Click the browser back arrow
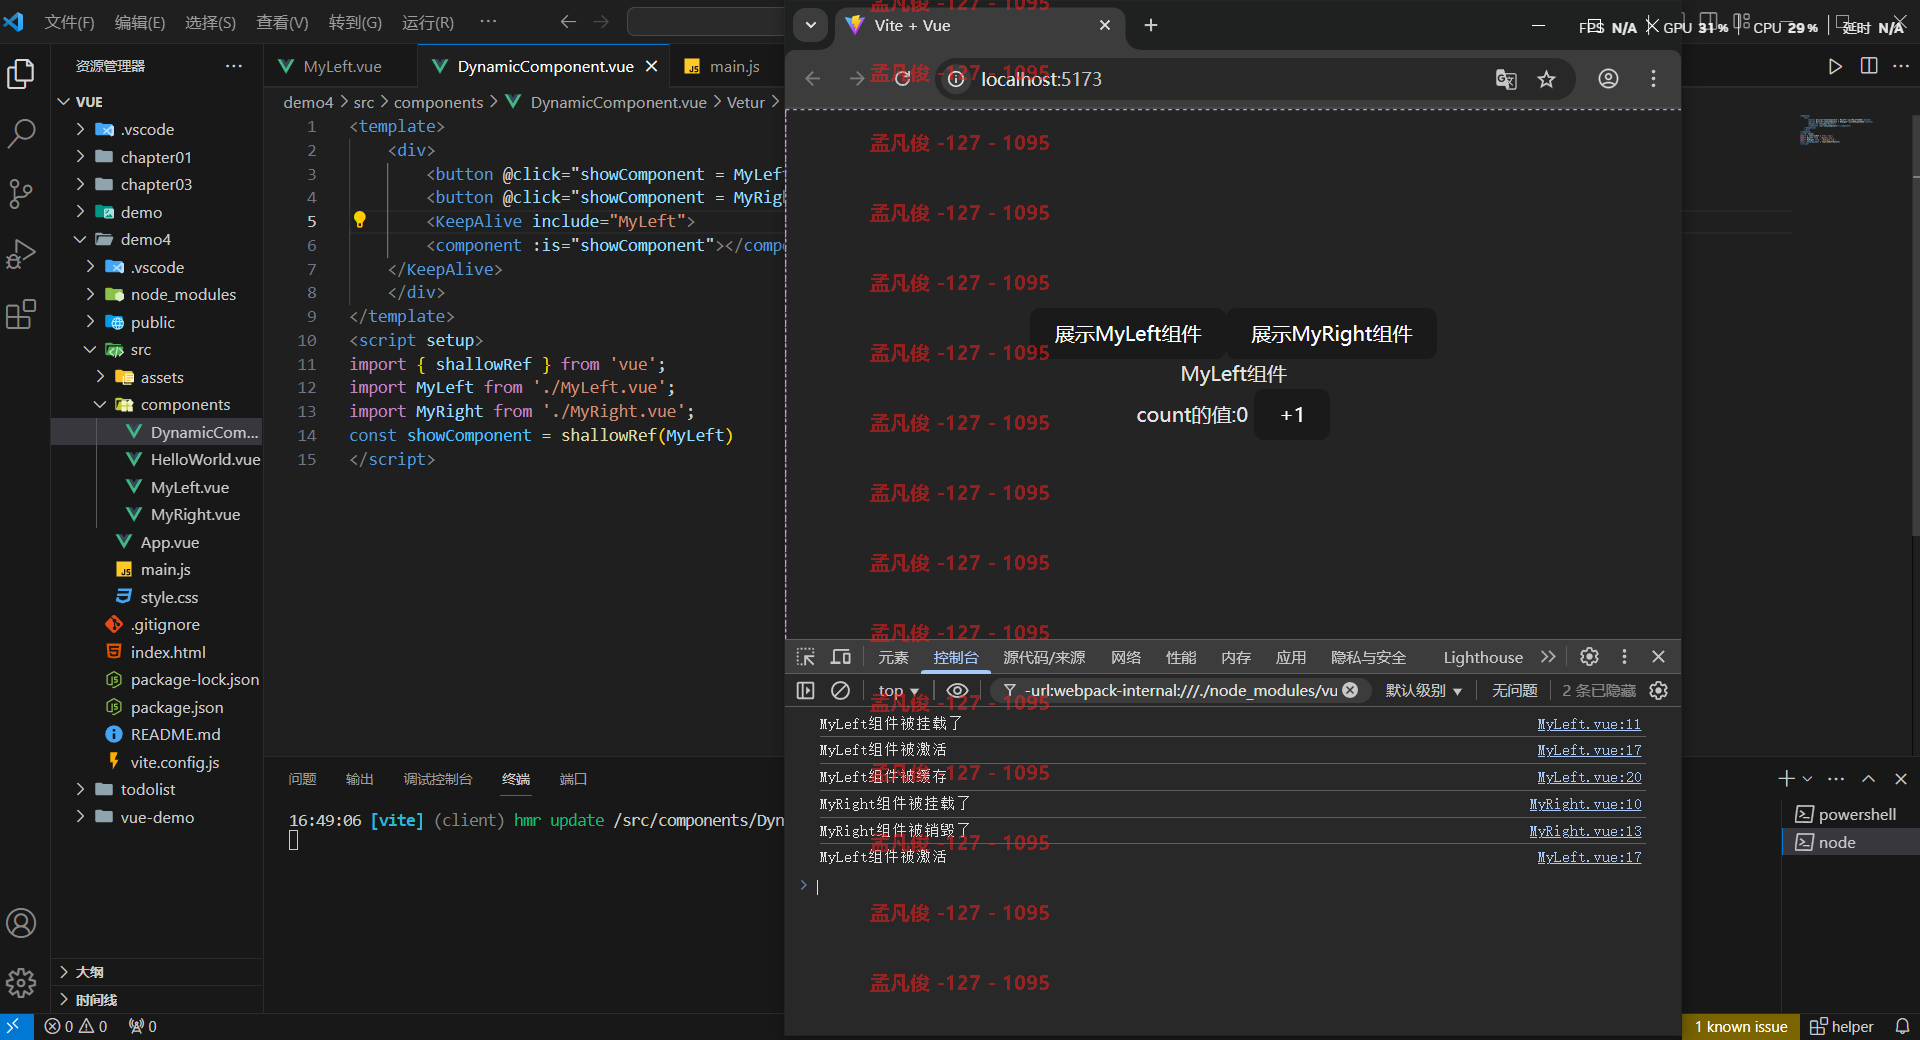 (x=813, y=79)
